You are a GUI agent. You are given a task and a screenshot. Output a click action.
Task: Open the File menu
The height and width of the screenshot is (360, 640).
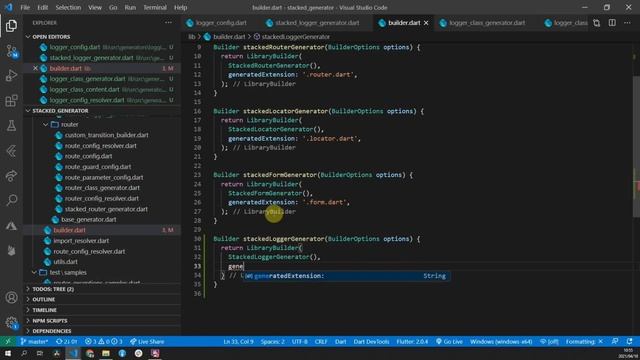tap(25, 7)
